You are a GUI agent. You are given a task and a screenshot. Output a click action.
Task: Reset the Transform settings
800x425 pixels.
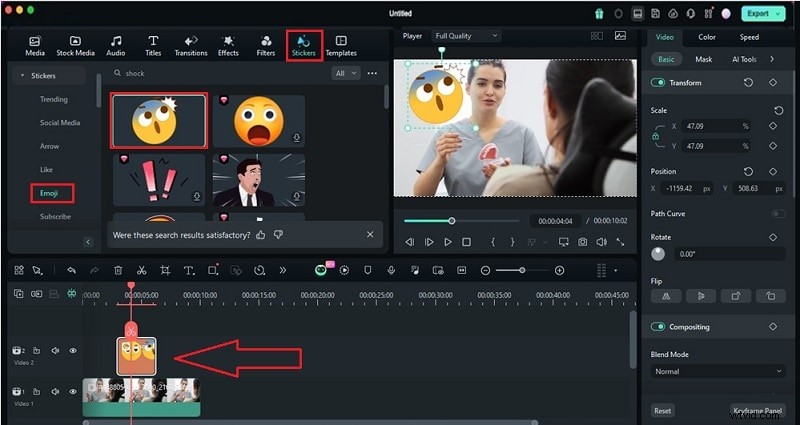(748, 83)
